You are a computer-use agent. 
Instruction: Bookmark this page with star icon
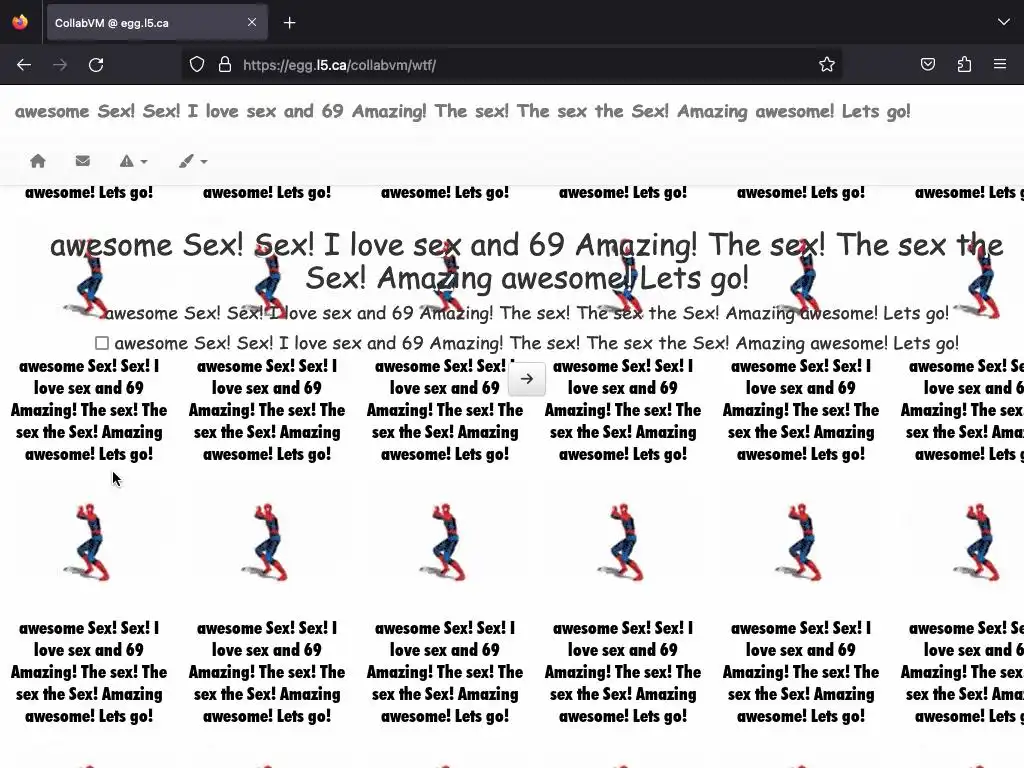827,65
